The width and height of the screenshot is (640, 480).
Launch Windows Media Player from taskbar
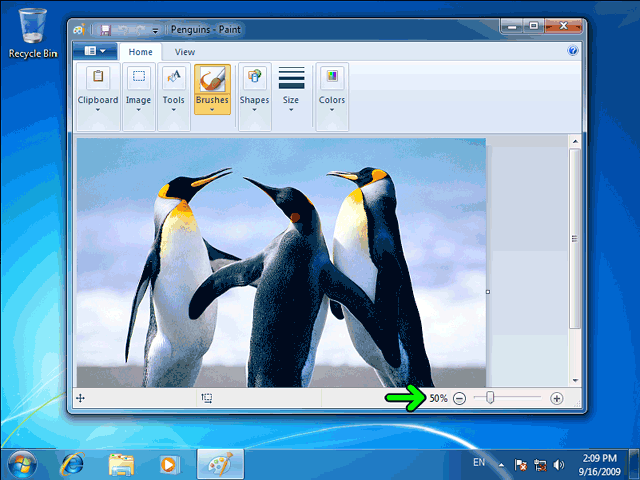coord(168,464)
